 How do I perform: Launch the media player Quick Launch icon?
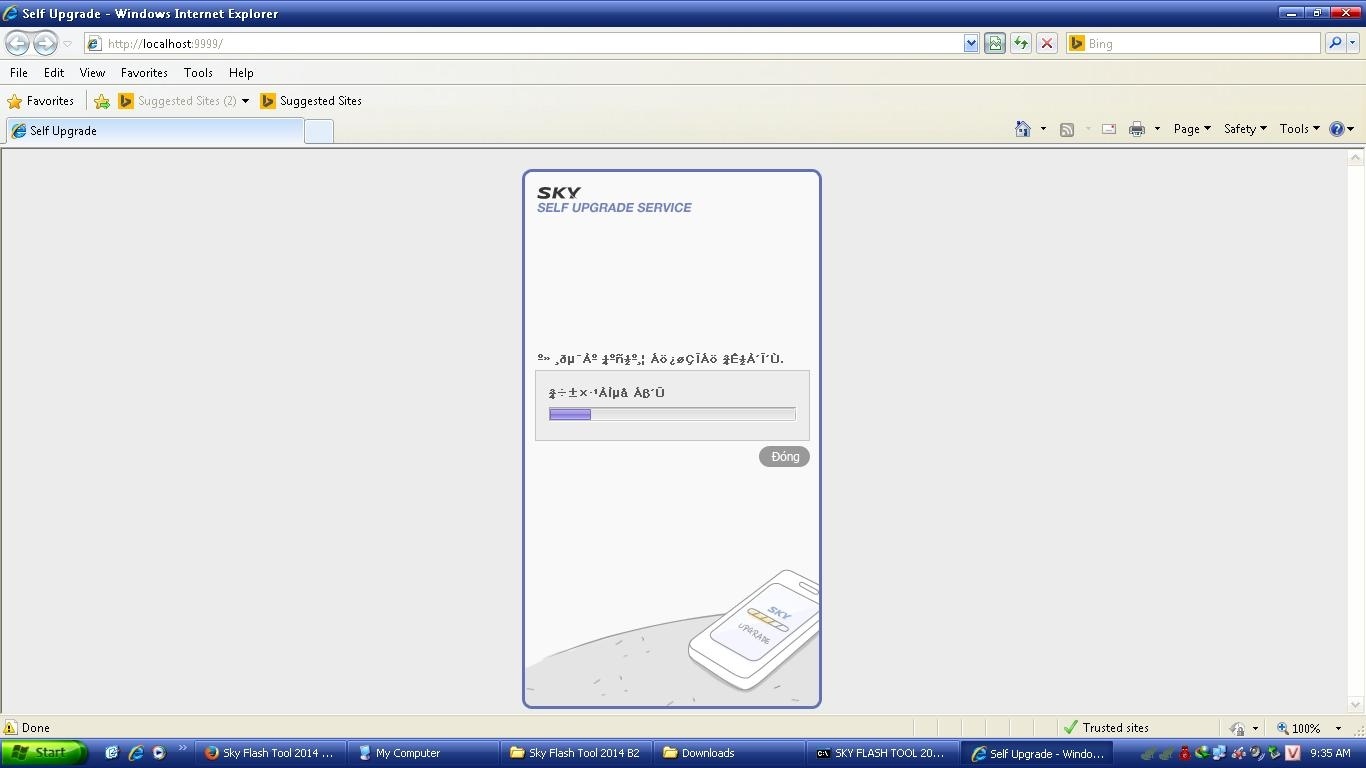click(x=158, y=753)
